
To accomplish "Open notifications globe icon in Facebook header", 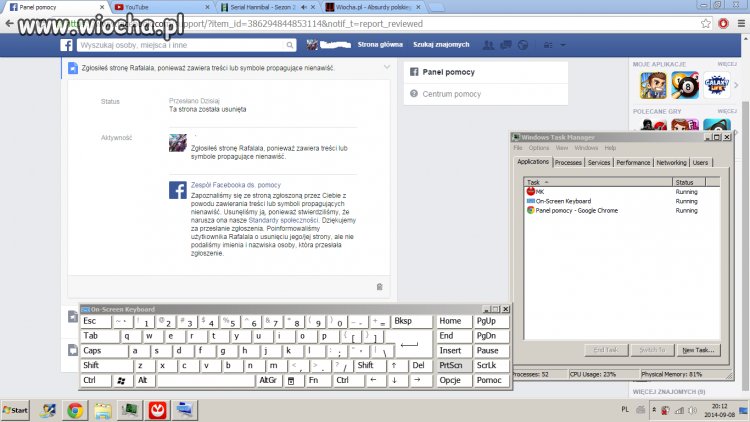I will (523, 45).
